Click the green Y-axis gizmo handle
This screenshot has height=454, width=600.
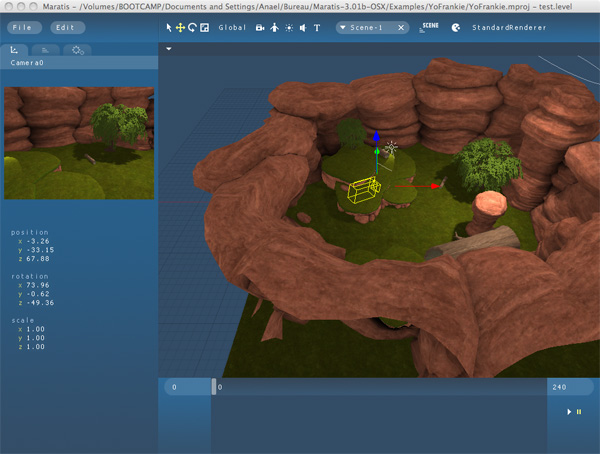tap(377, 152)
